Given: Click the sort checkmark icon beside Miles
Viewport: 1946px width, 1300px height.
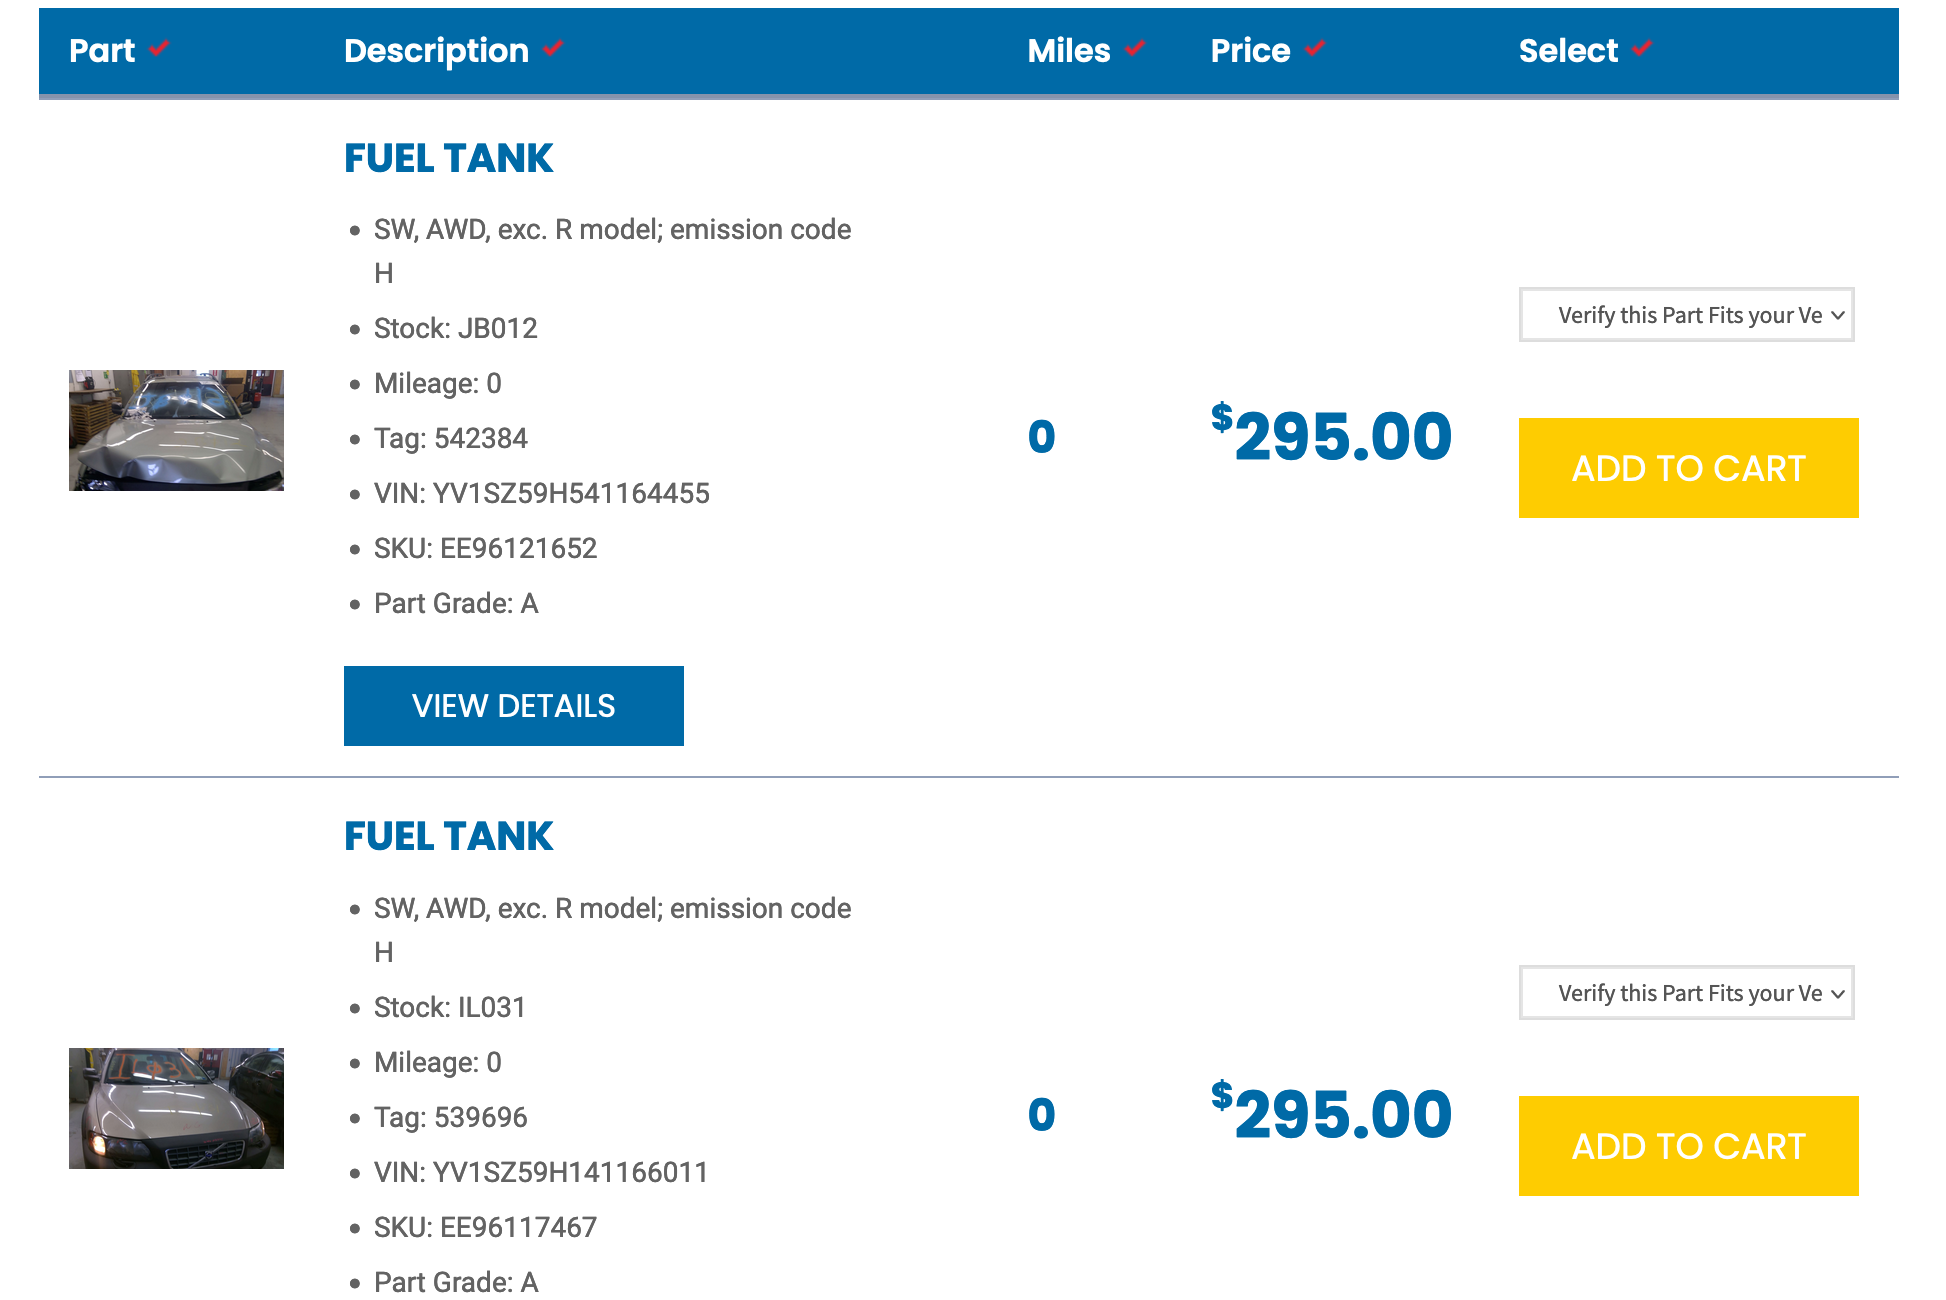Looking at the screenshot, I should coord(1135,48).
